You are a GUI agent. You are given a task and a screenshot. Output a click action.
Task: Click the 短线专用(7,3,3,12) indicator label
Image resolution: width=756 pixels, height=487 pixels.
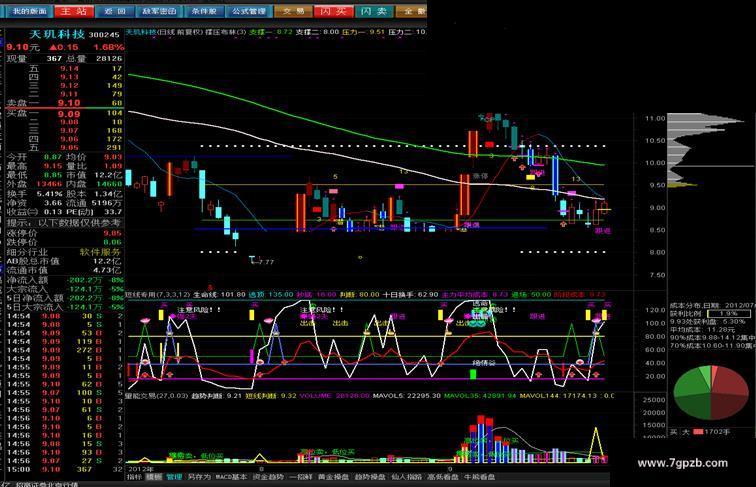[158, 294]
